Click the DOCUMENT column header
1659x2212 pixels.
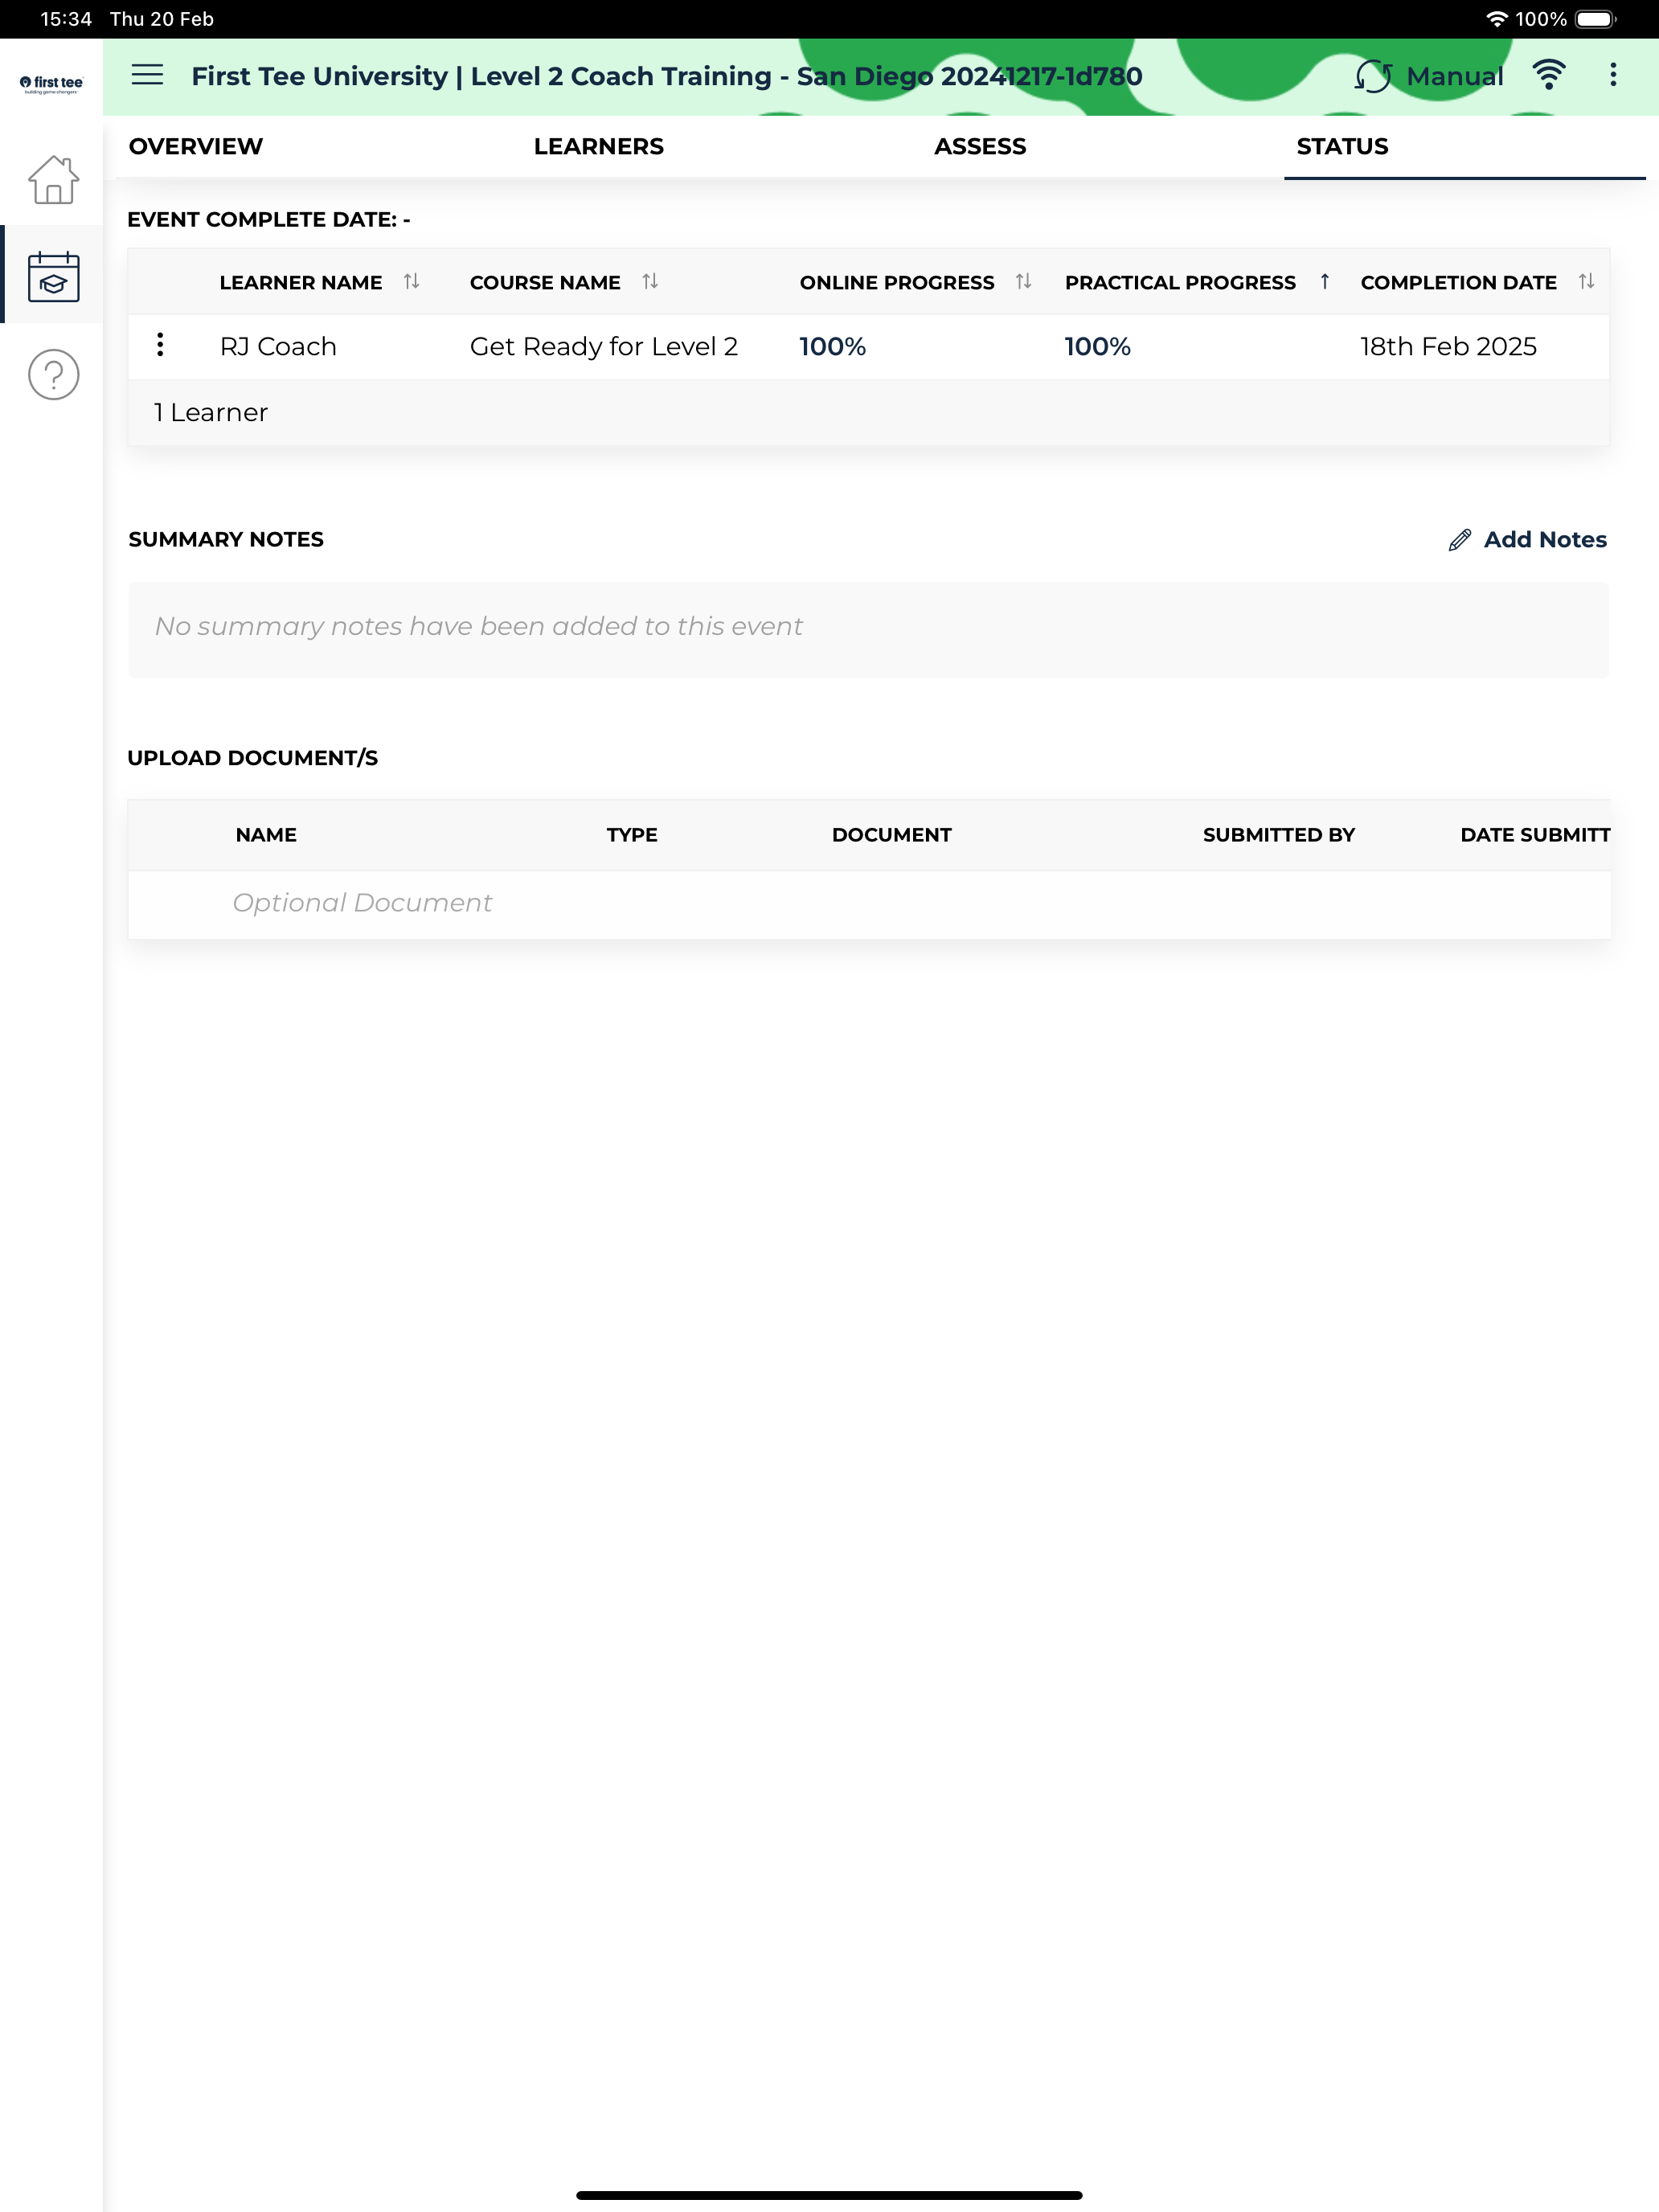pyautogui.click(x=892, y=835)
